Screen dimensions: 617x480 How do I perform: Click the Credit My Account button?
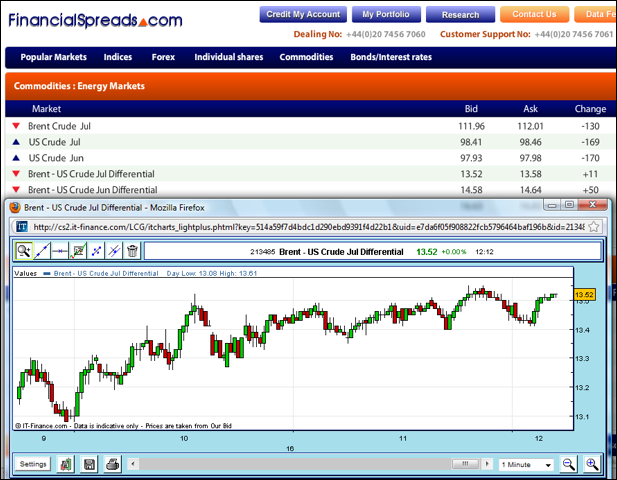tap(303, 15)
